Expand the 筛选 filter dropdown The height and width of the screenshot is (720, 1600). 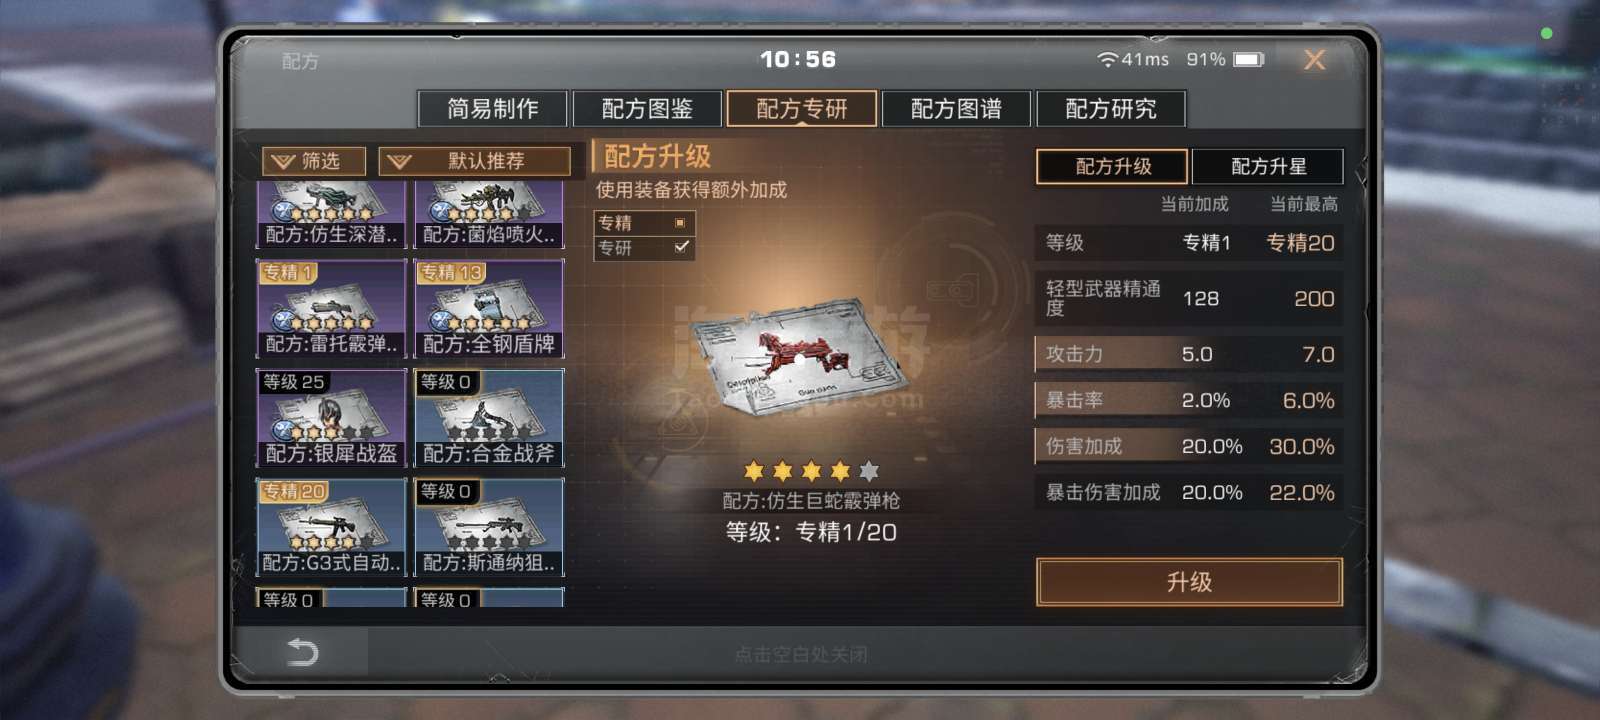pyautogui.click(x=314, y=161)
